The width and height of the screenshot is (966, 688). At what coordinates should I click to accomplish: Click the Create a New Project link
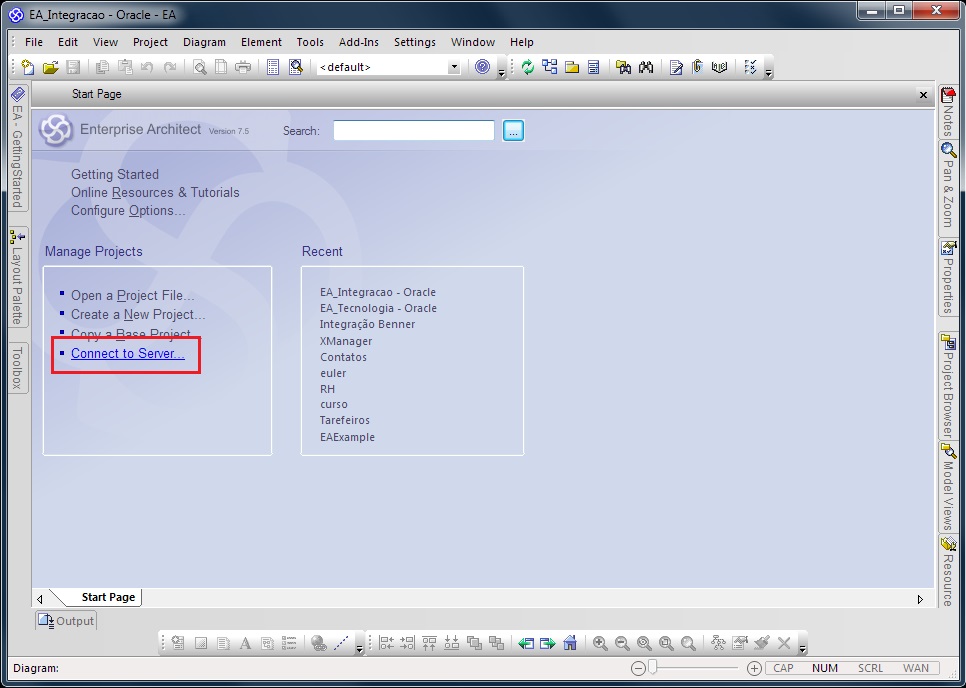tap(138, 315)
